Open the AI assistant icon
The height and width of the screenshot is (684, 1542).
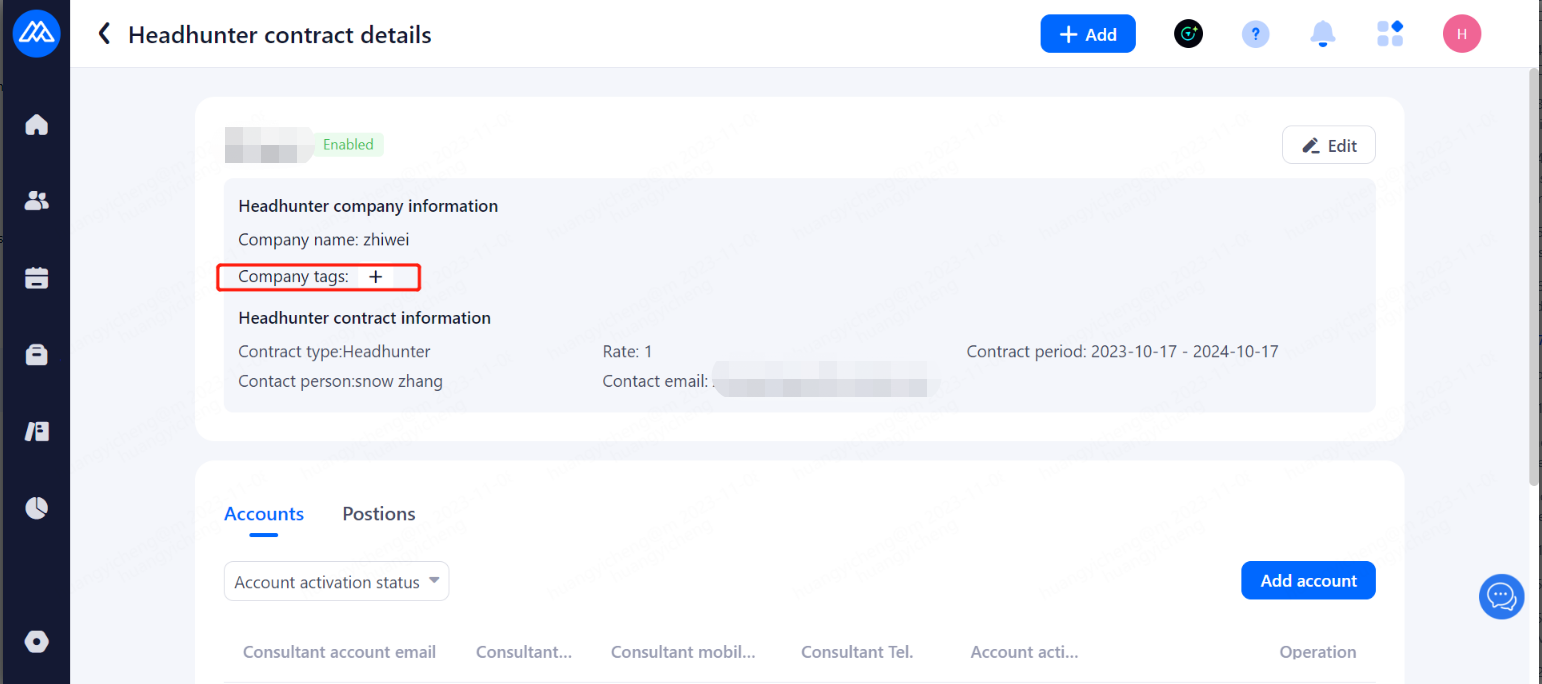tap(1188, 34)
